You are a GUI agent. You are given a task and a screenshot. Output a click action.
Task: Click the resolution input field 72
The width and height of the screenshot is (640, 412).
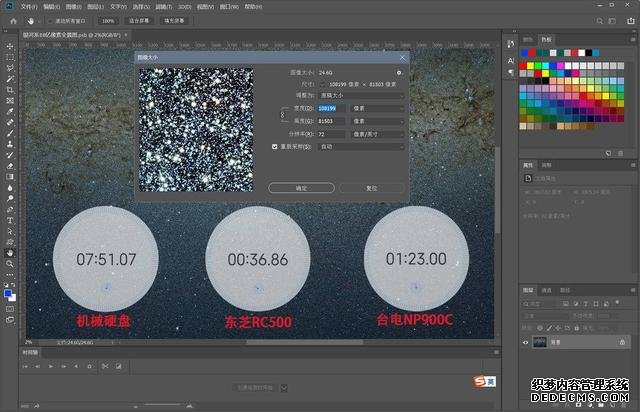click(331, 134)
